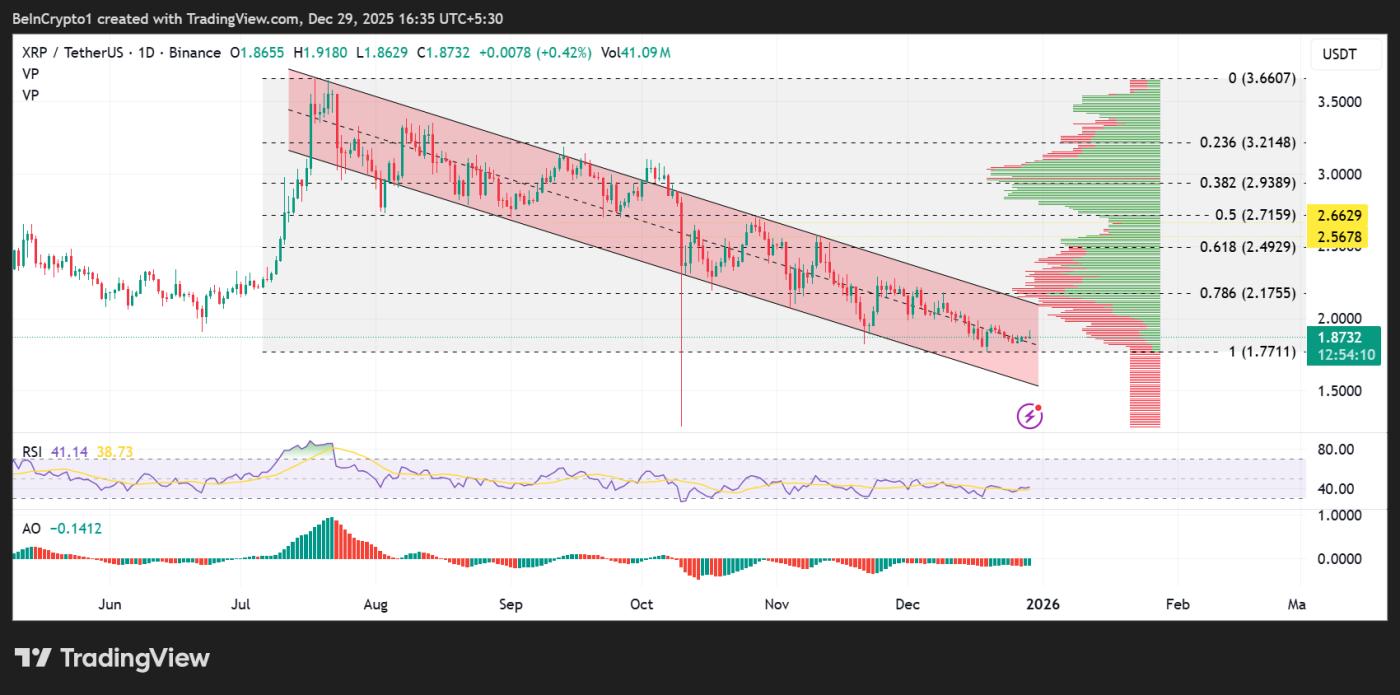The width and height of the screenshot is (1400, 695).
Task: Click the TradingView logo at bottom left
Action: click(x=112, y=658)
